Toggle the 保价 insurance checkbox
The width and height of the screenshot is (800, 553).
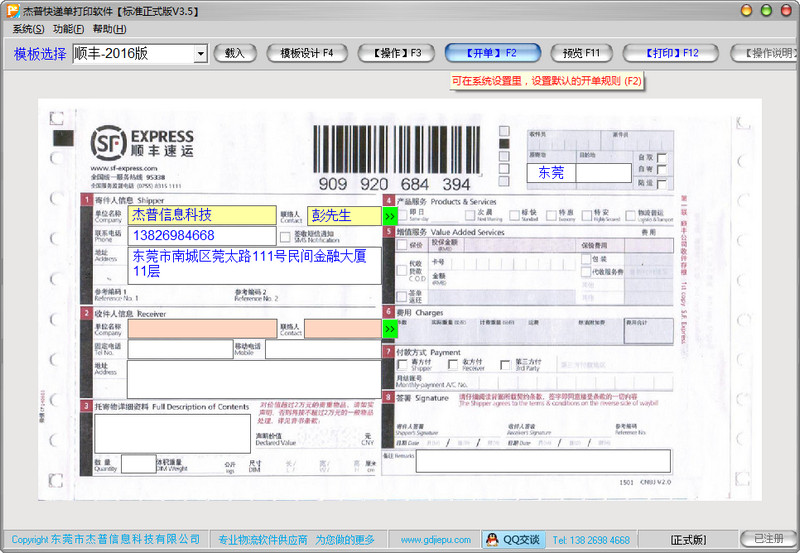click(402, 245)
